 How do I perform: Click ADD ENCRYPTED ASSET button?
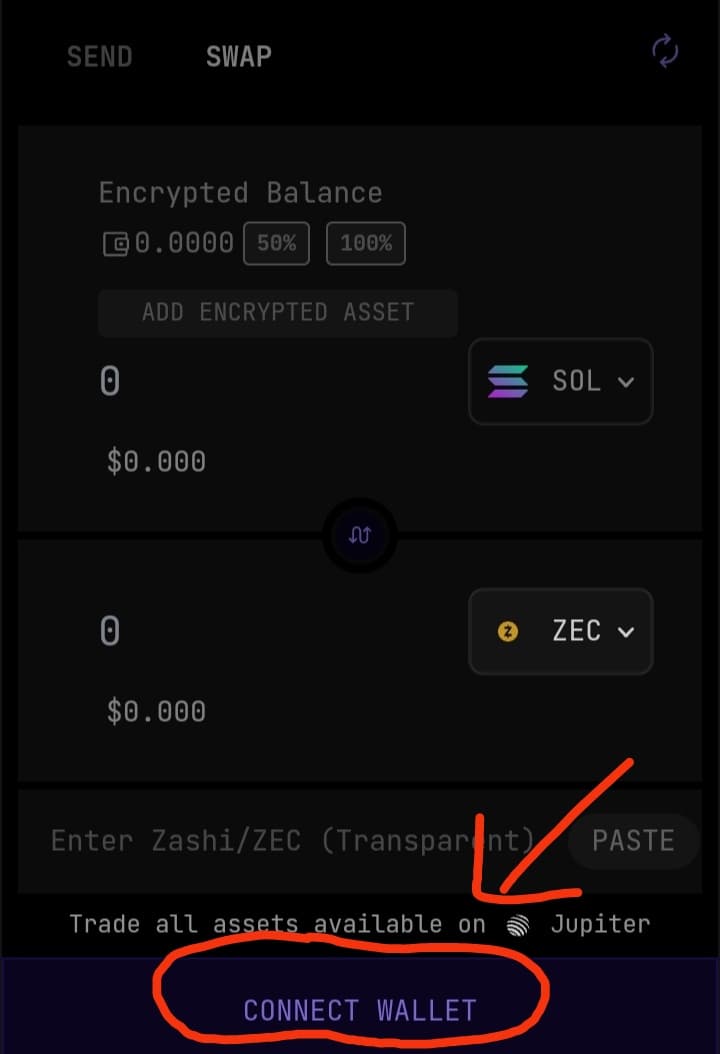coord(277,312)
